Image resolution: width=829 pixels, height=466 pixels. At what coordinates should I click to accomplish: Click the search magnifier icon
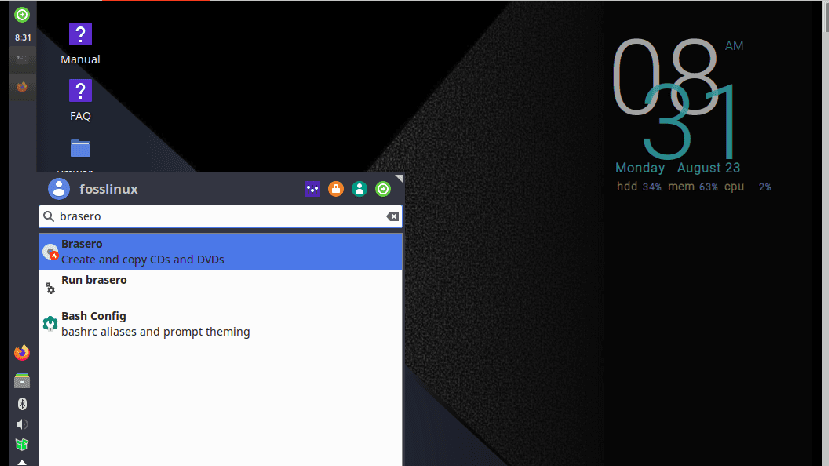pyautogui.click(x=49, y=216)
